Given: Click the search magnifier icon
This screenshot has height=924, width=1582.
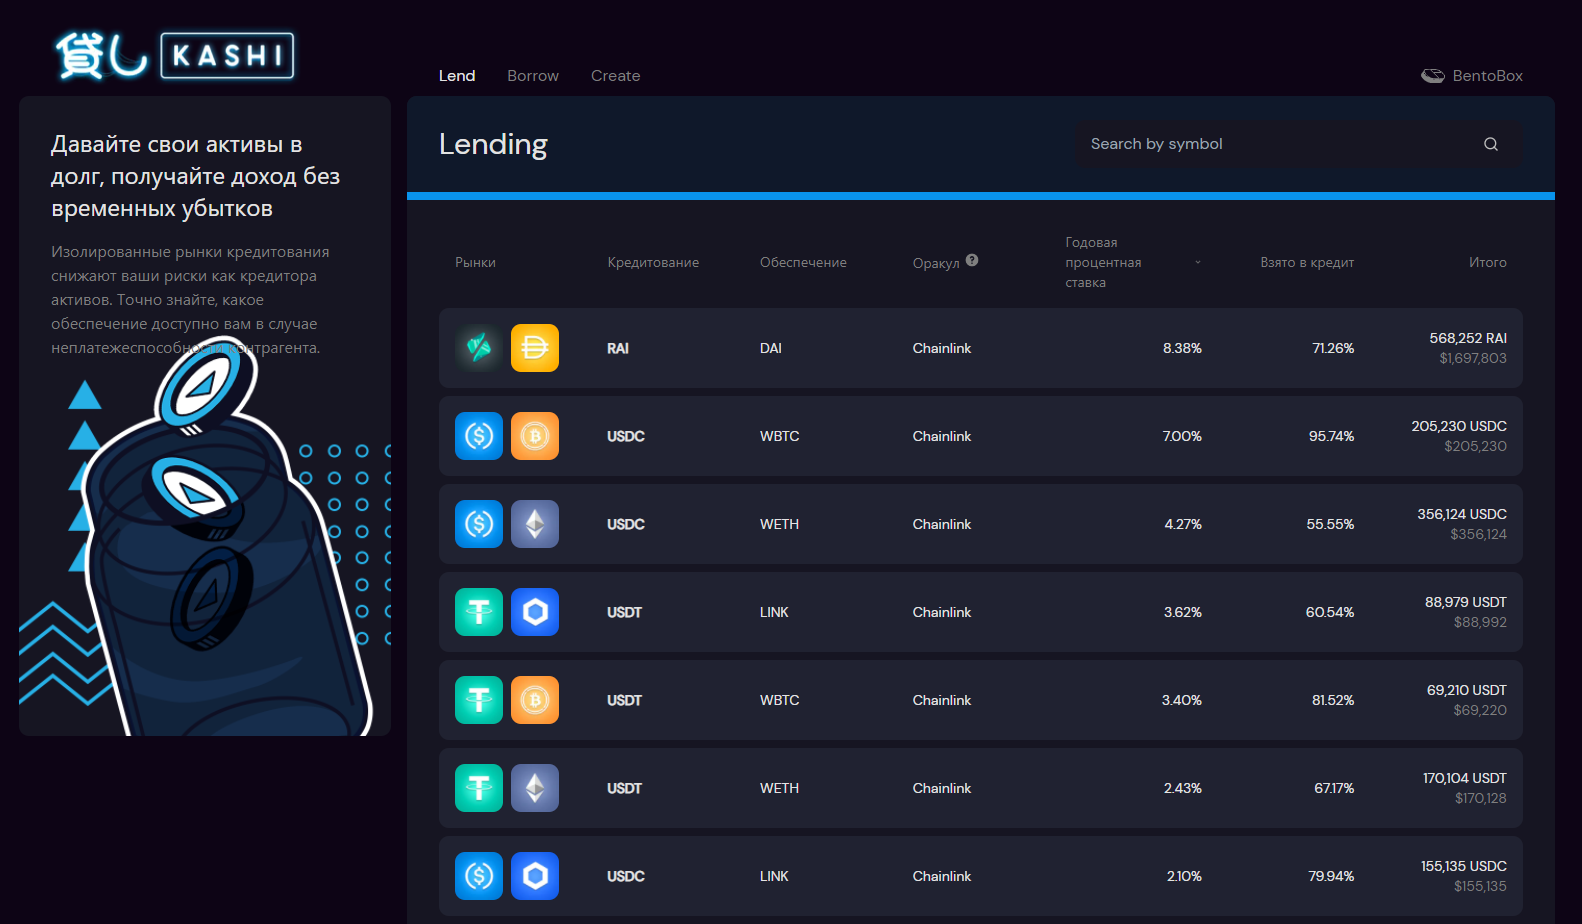Looking at the screenshot, I should pos(1490,144).
